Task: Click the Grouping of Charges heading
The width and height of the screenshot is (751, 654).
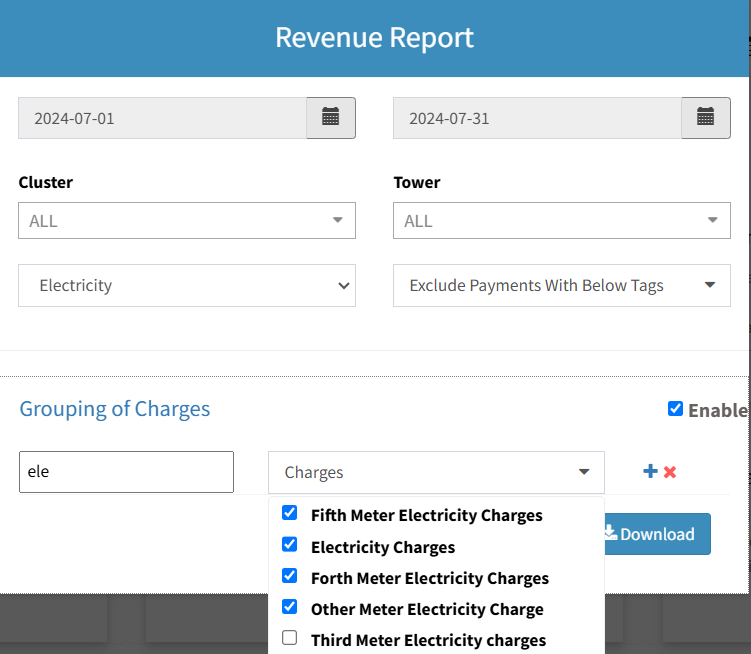Action: click(x=115, y=409)
